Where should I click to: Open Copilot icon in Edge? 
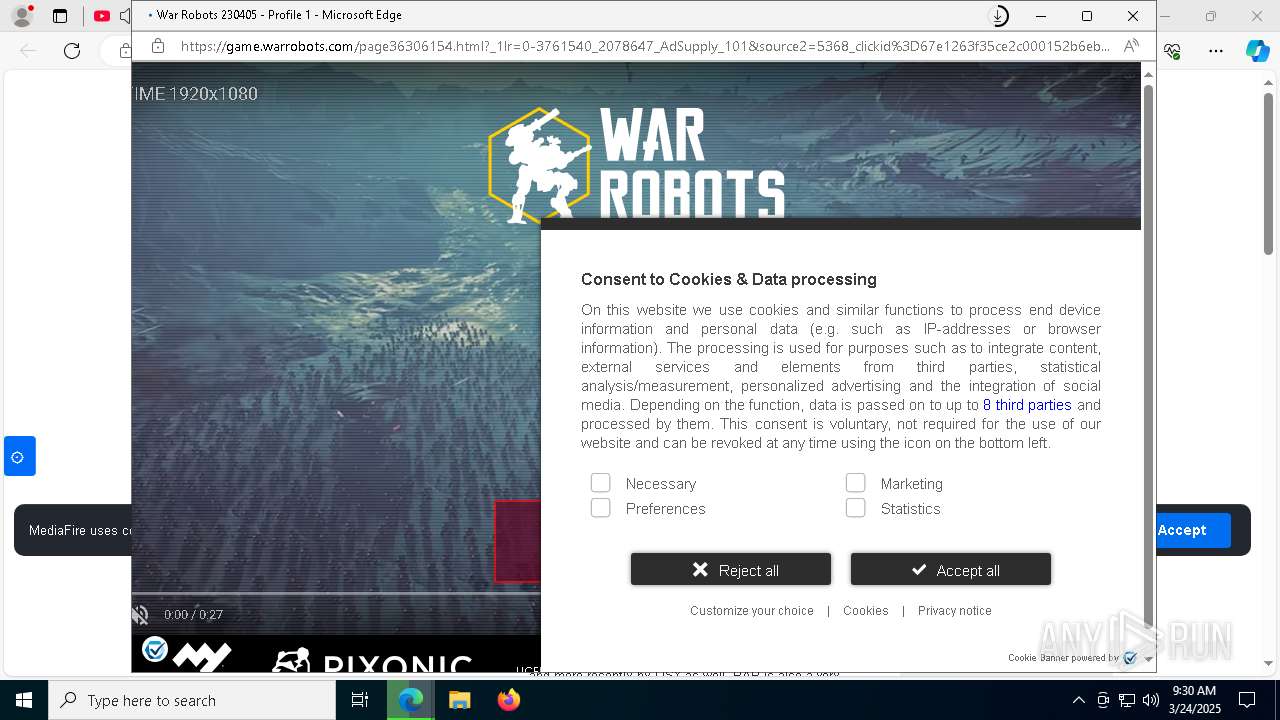pos(1257,51)
